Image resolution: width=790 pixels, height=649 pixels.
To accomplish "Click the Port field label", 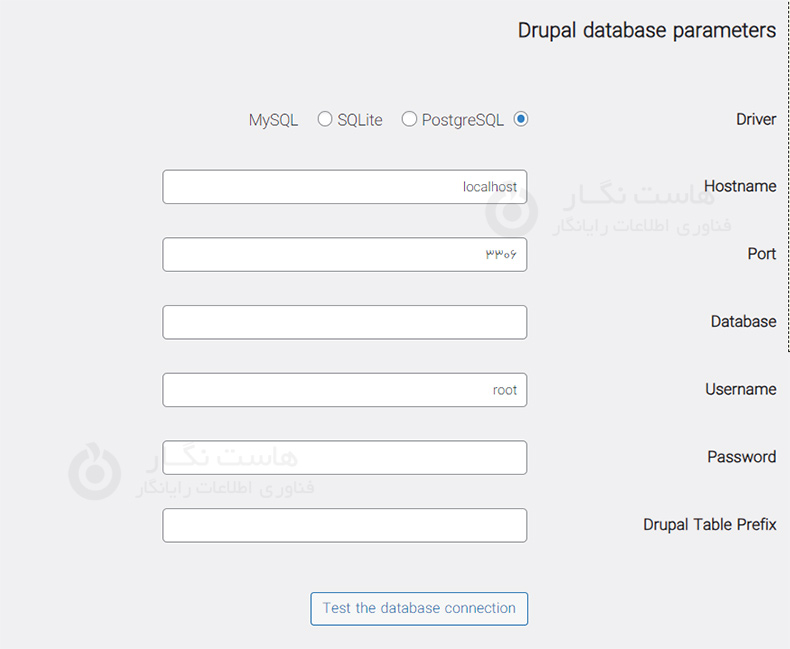I will [762, 254].
